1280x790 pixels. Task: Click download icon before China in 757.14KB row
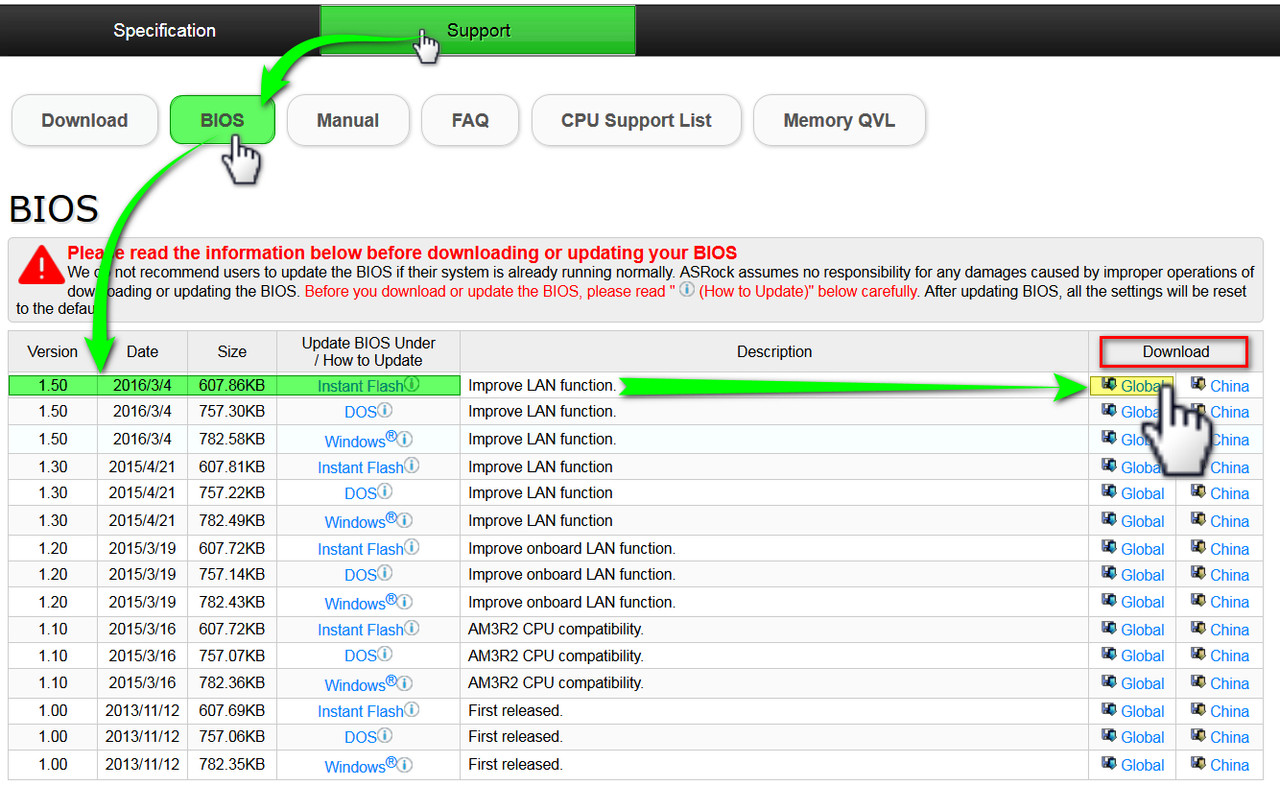click(1198, 573)
